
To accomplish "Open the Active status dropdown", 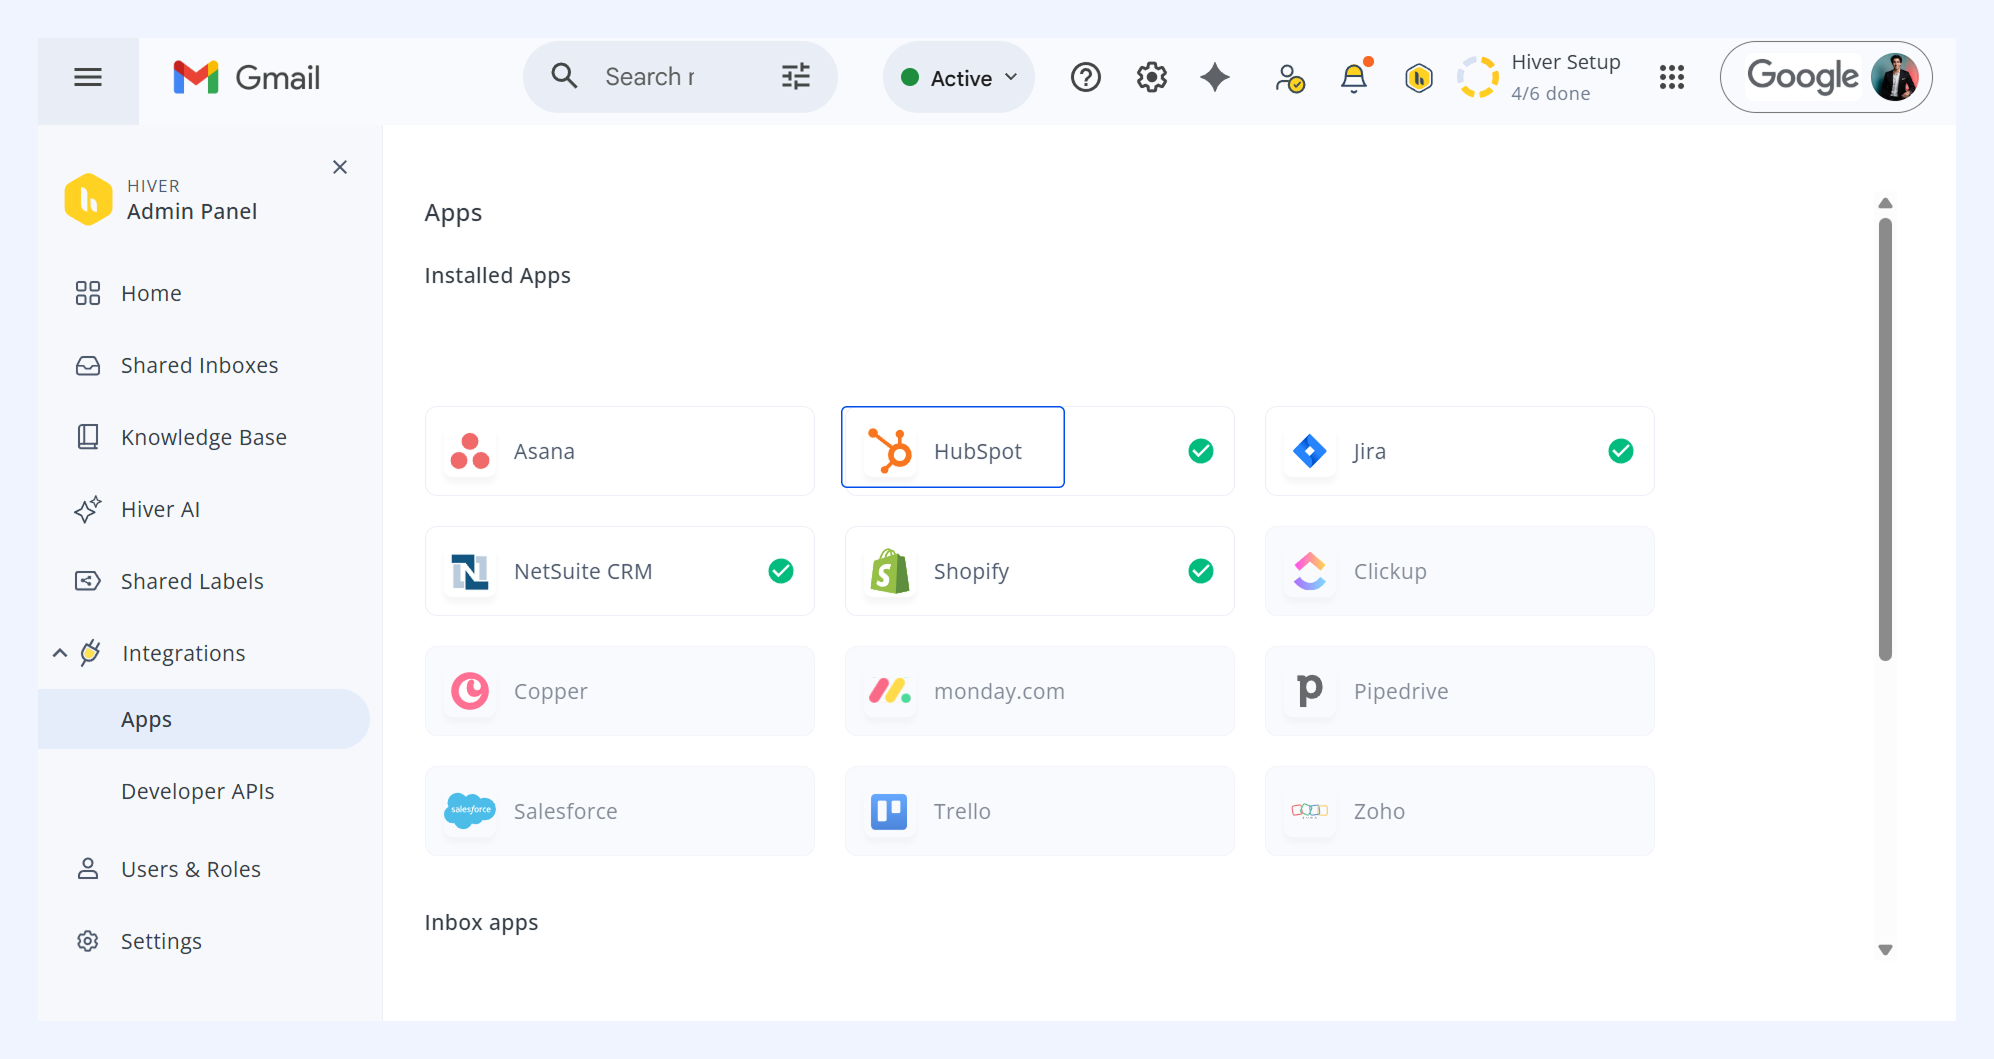I will tap(959, 77).
